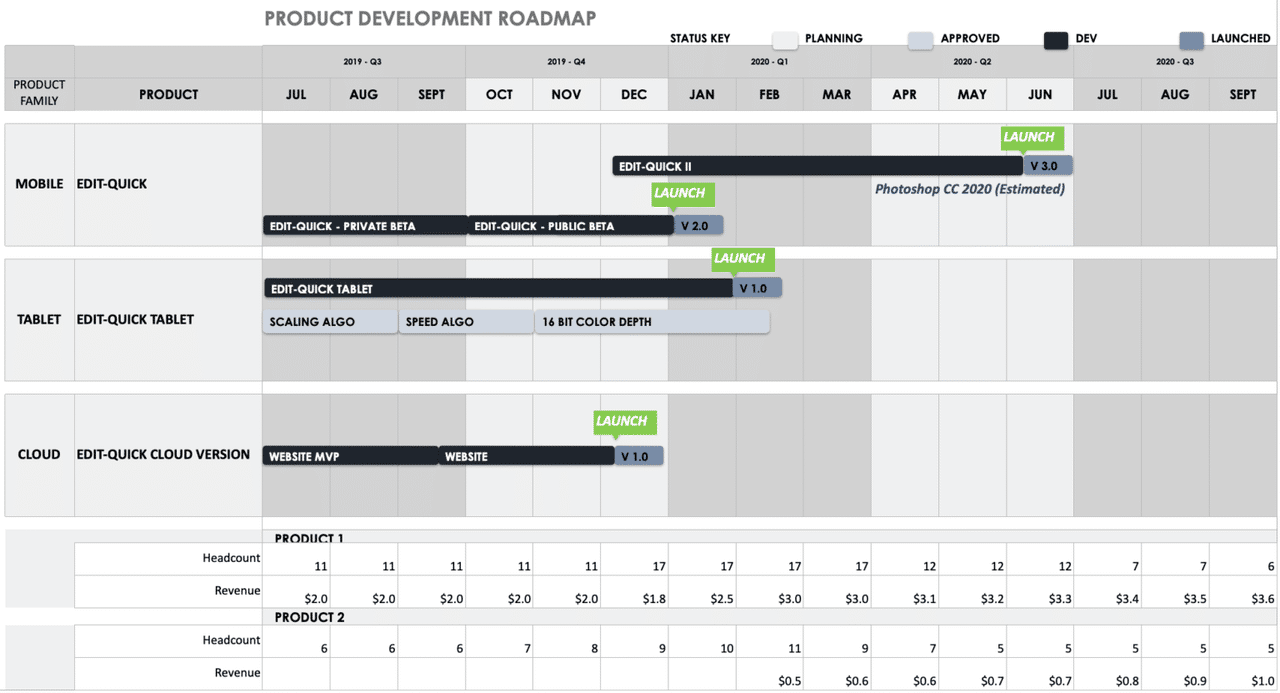Select the V 1.0 badge next to Website bar

[x=637, y=455]
